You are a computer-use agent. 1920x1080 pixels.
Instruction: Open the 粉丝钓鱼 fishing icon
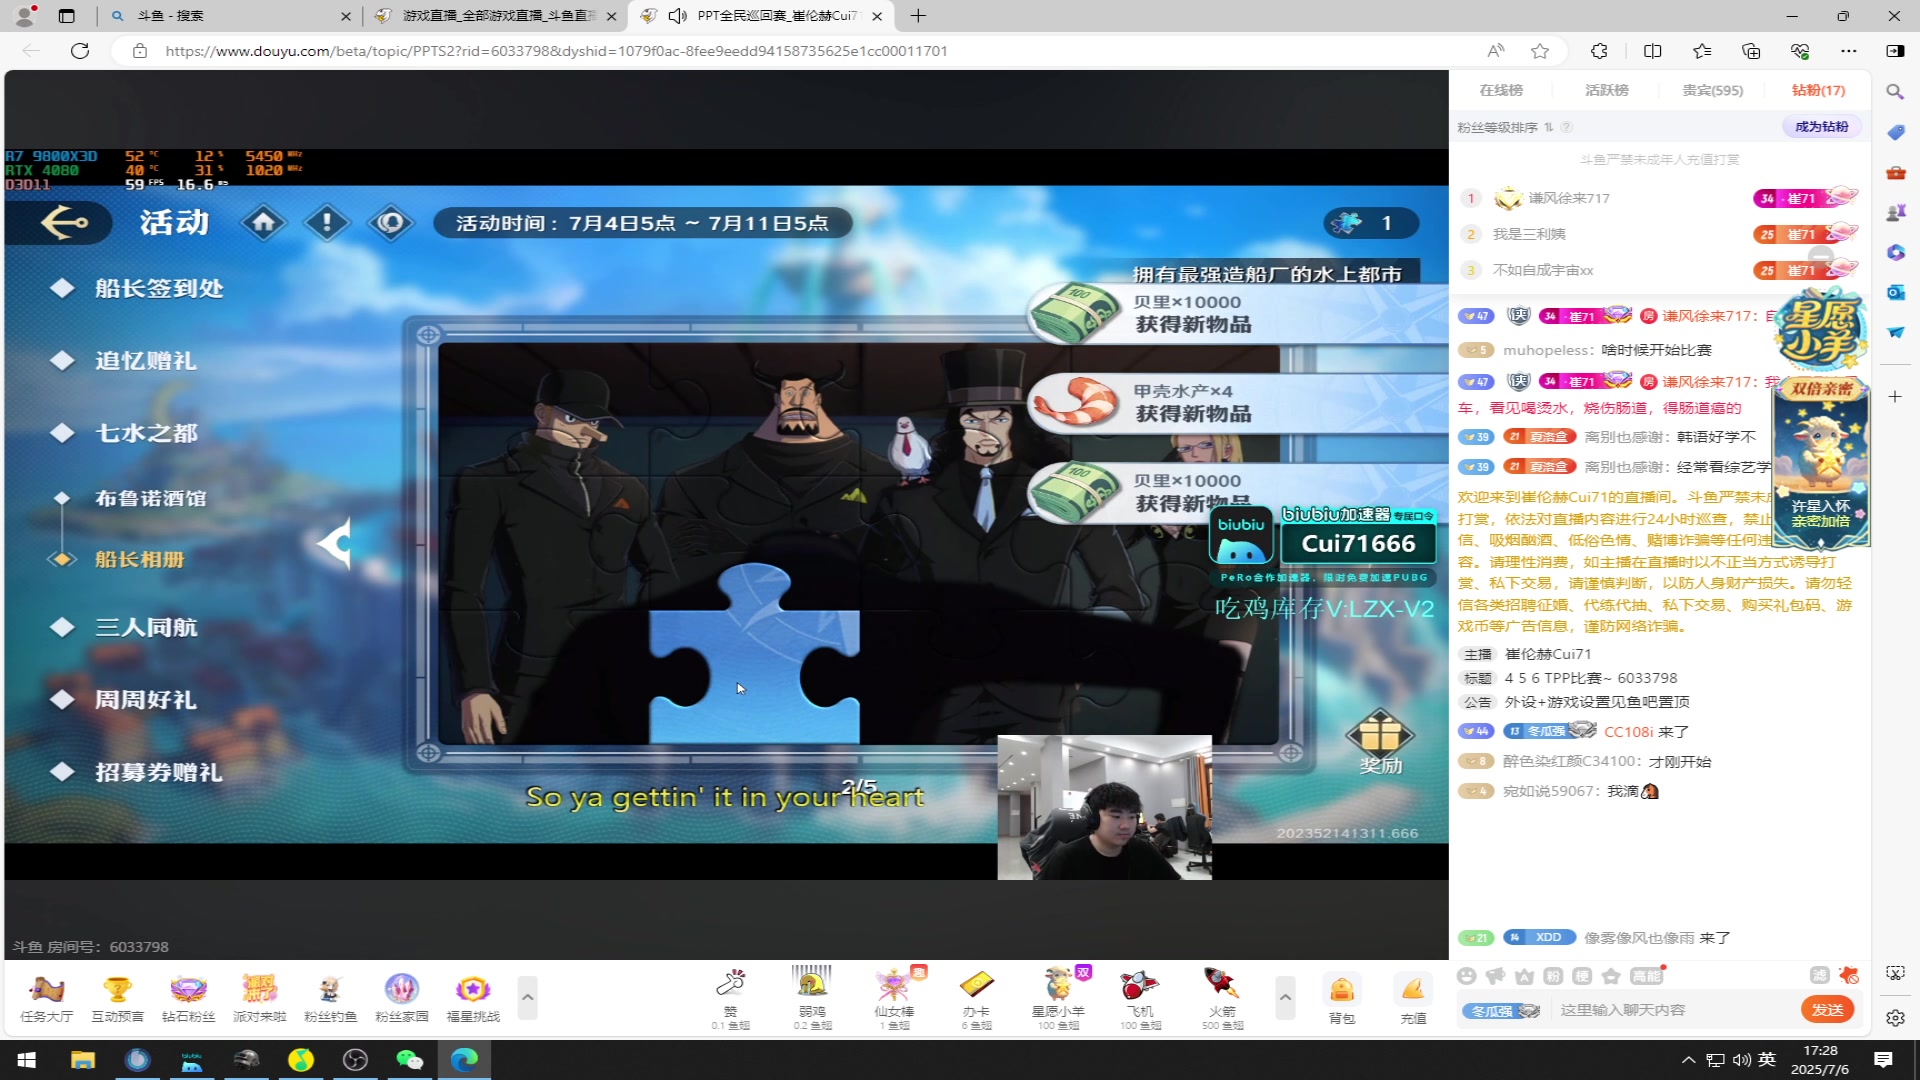click(x=330, y=998)
